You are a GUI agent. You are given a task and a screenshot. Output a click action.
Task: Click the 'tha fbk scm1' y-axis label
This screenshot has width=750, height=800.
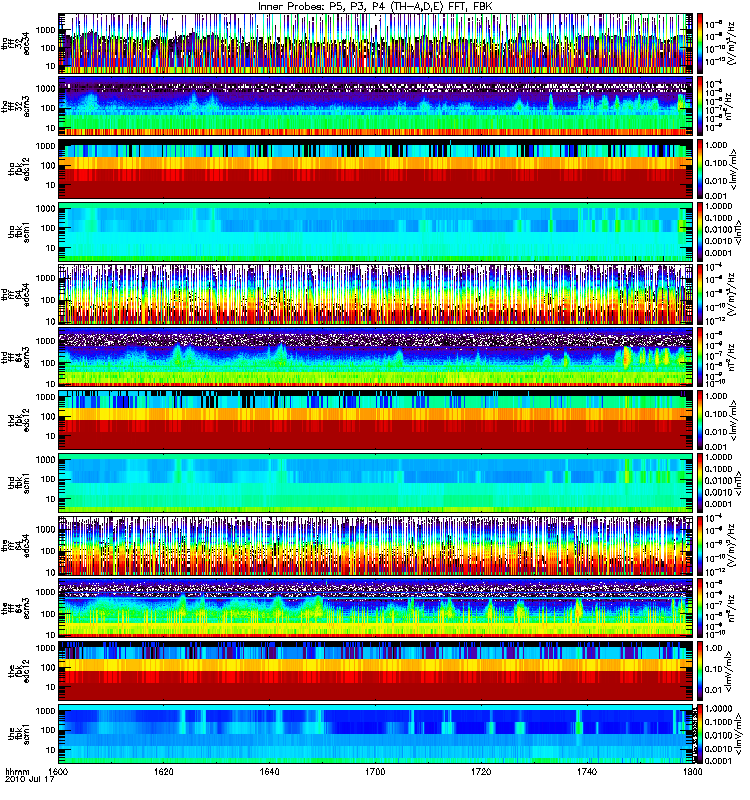(x=19, y=231)
